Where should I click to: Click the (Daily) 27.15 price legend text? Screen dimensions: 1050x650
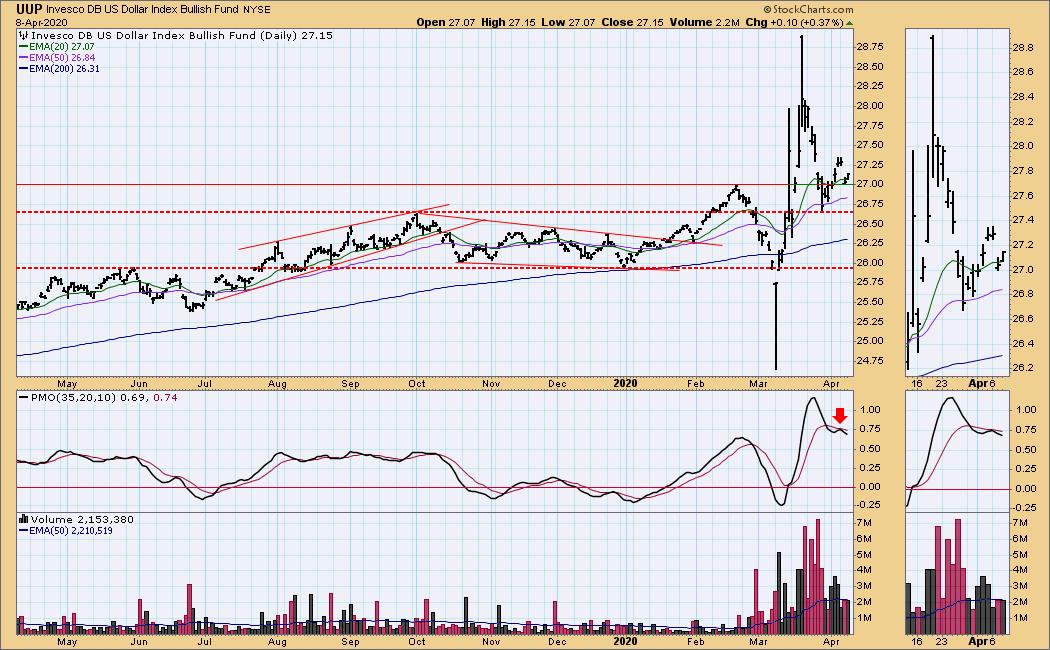296,35
